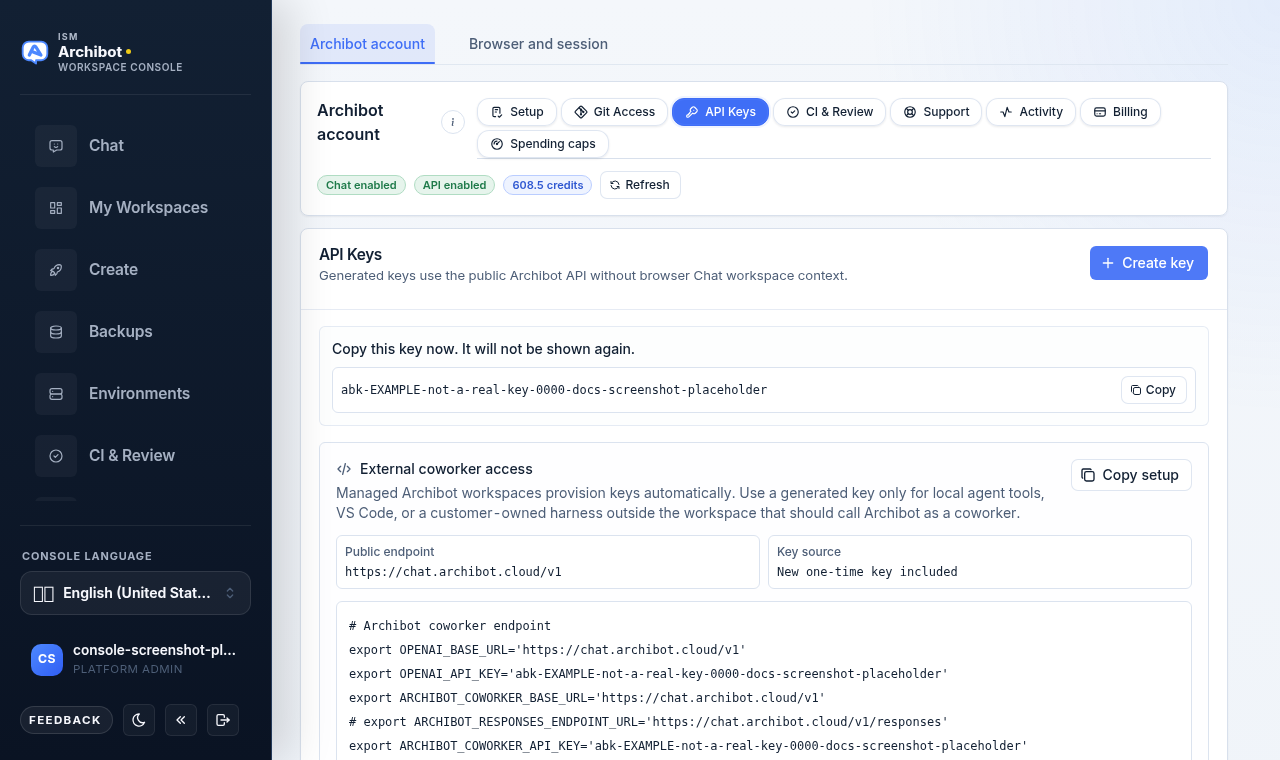Screen dimensions: 1280x760
Task: Open My Workspaces from sidebar text
Action: tap(148, 208)
